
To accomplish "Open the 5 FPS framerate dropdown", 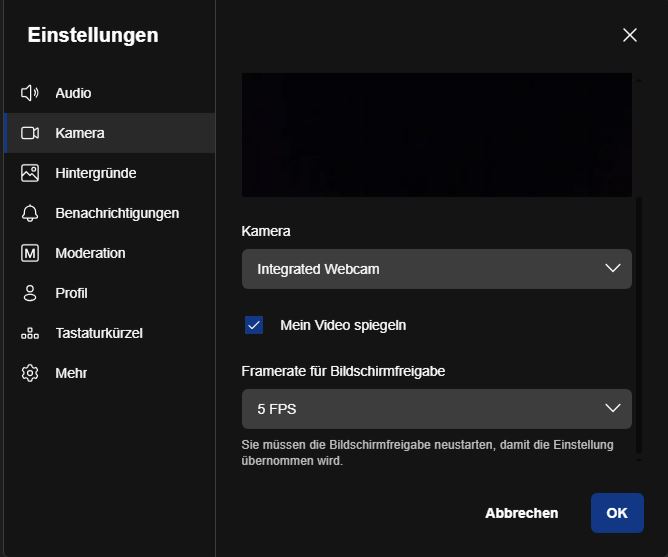I will (437, 409).
